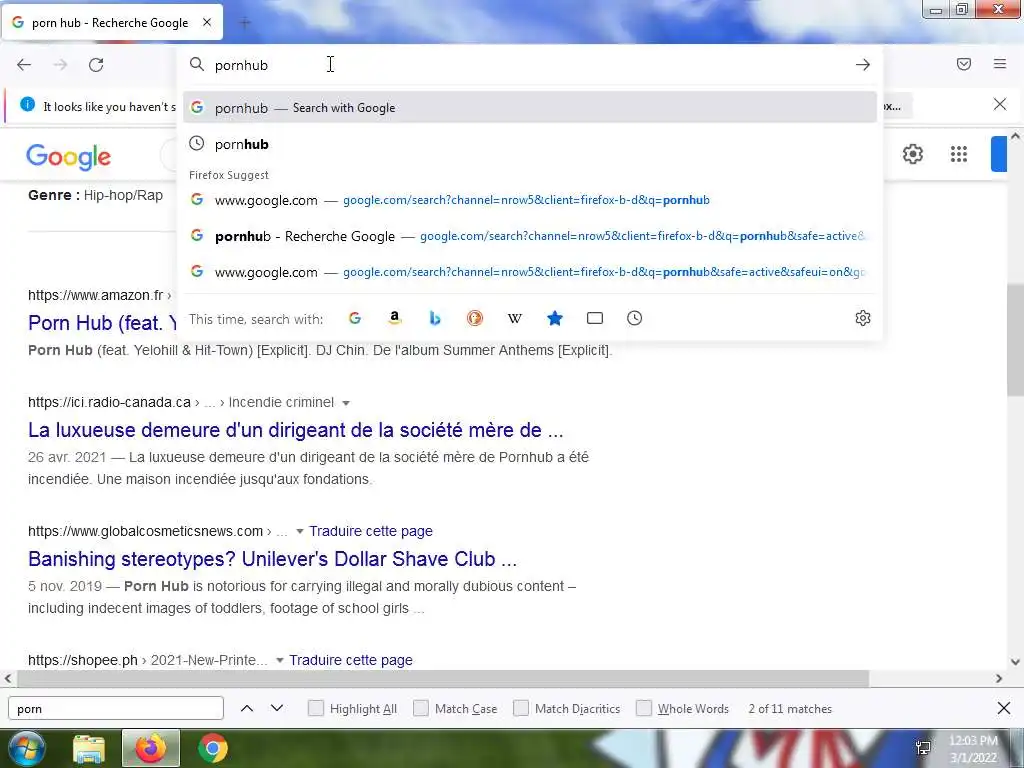The image size is (1024, 768).
Task: Open the Save to Pocket icon
Action: coord(964,64)
